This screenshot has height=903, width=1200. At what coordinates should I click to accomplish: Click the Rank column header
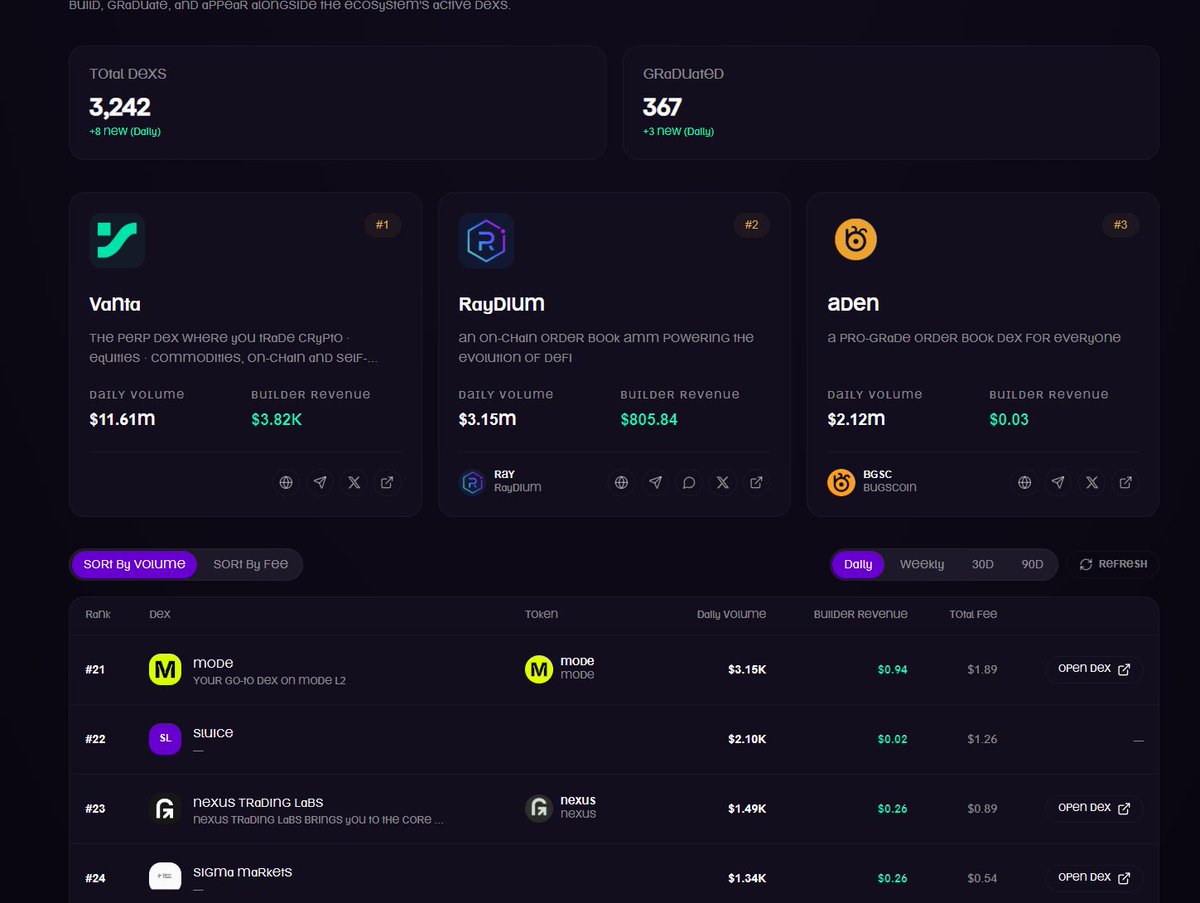pyautogui.click(x=98, y=614)
